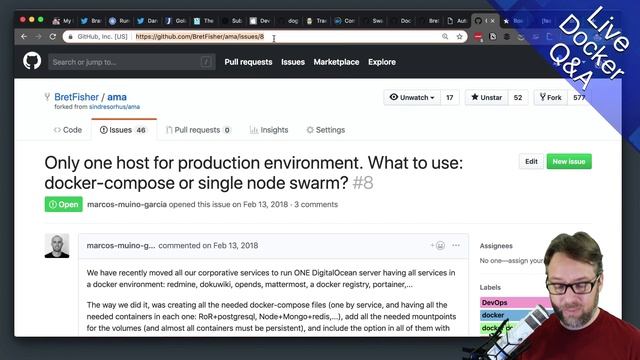Viewport: 640px width, 360px height.
Task: Open the sindresorhus/ama fork source link
Action: (114, 107)
